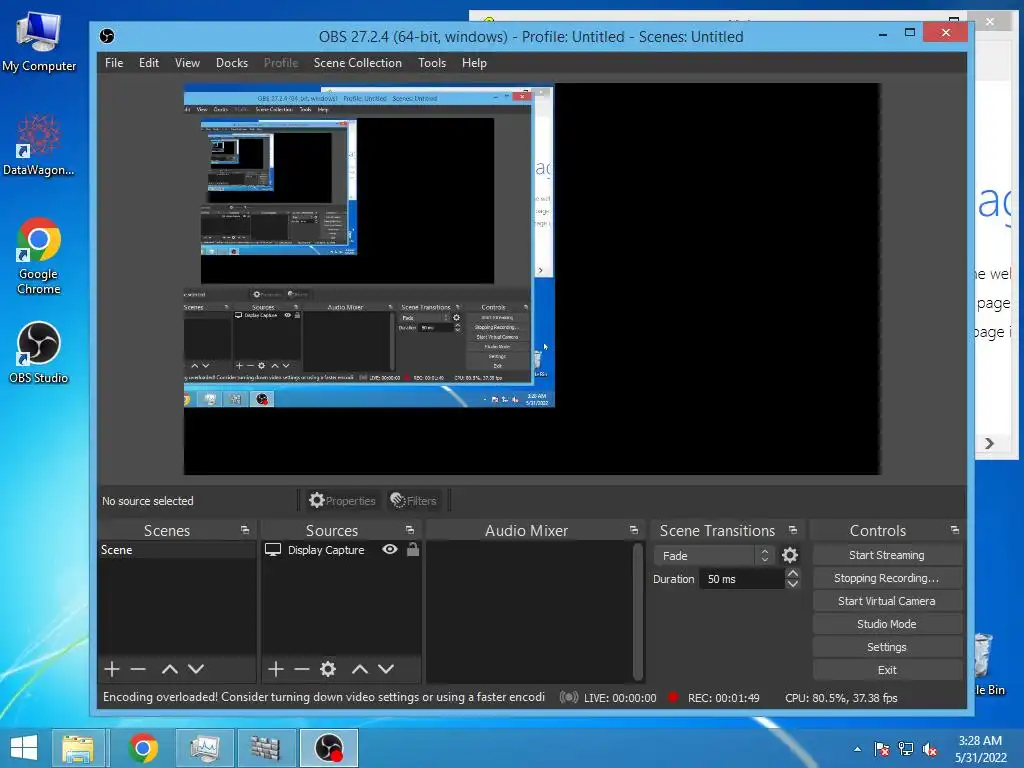Click Task Manager monitor icon in taskbar
Image resolution: width=1024 pixels, height=768 pixels.
[204, 748]
